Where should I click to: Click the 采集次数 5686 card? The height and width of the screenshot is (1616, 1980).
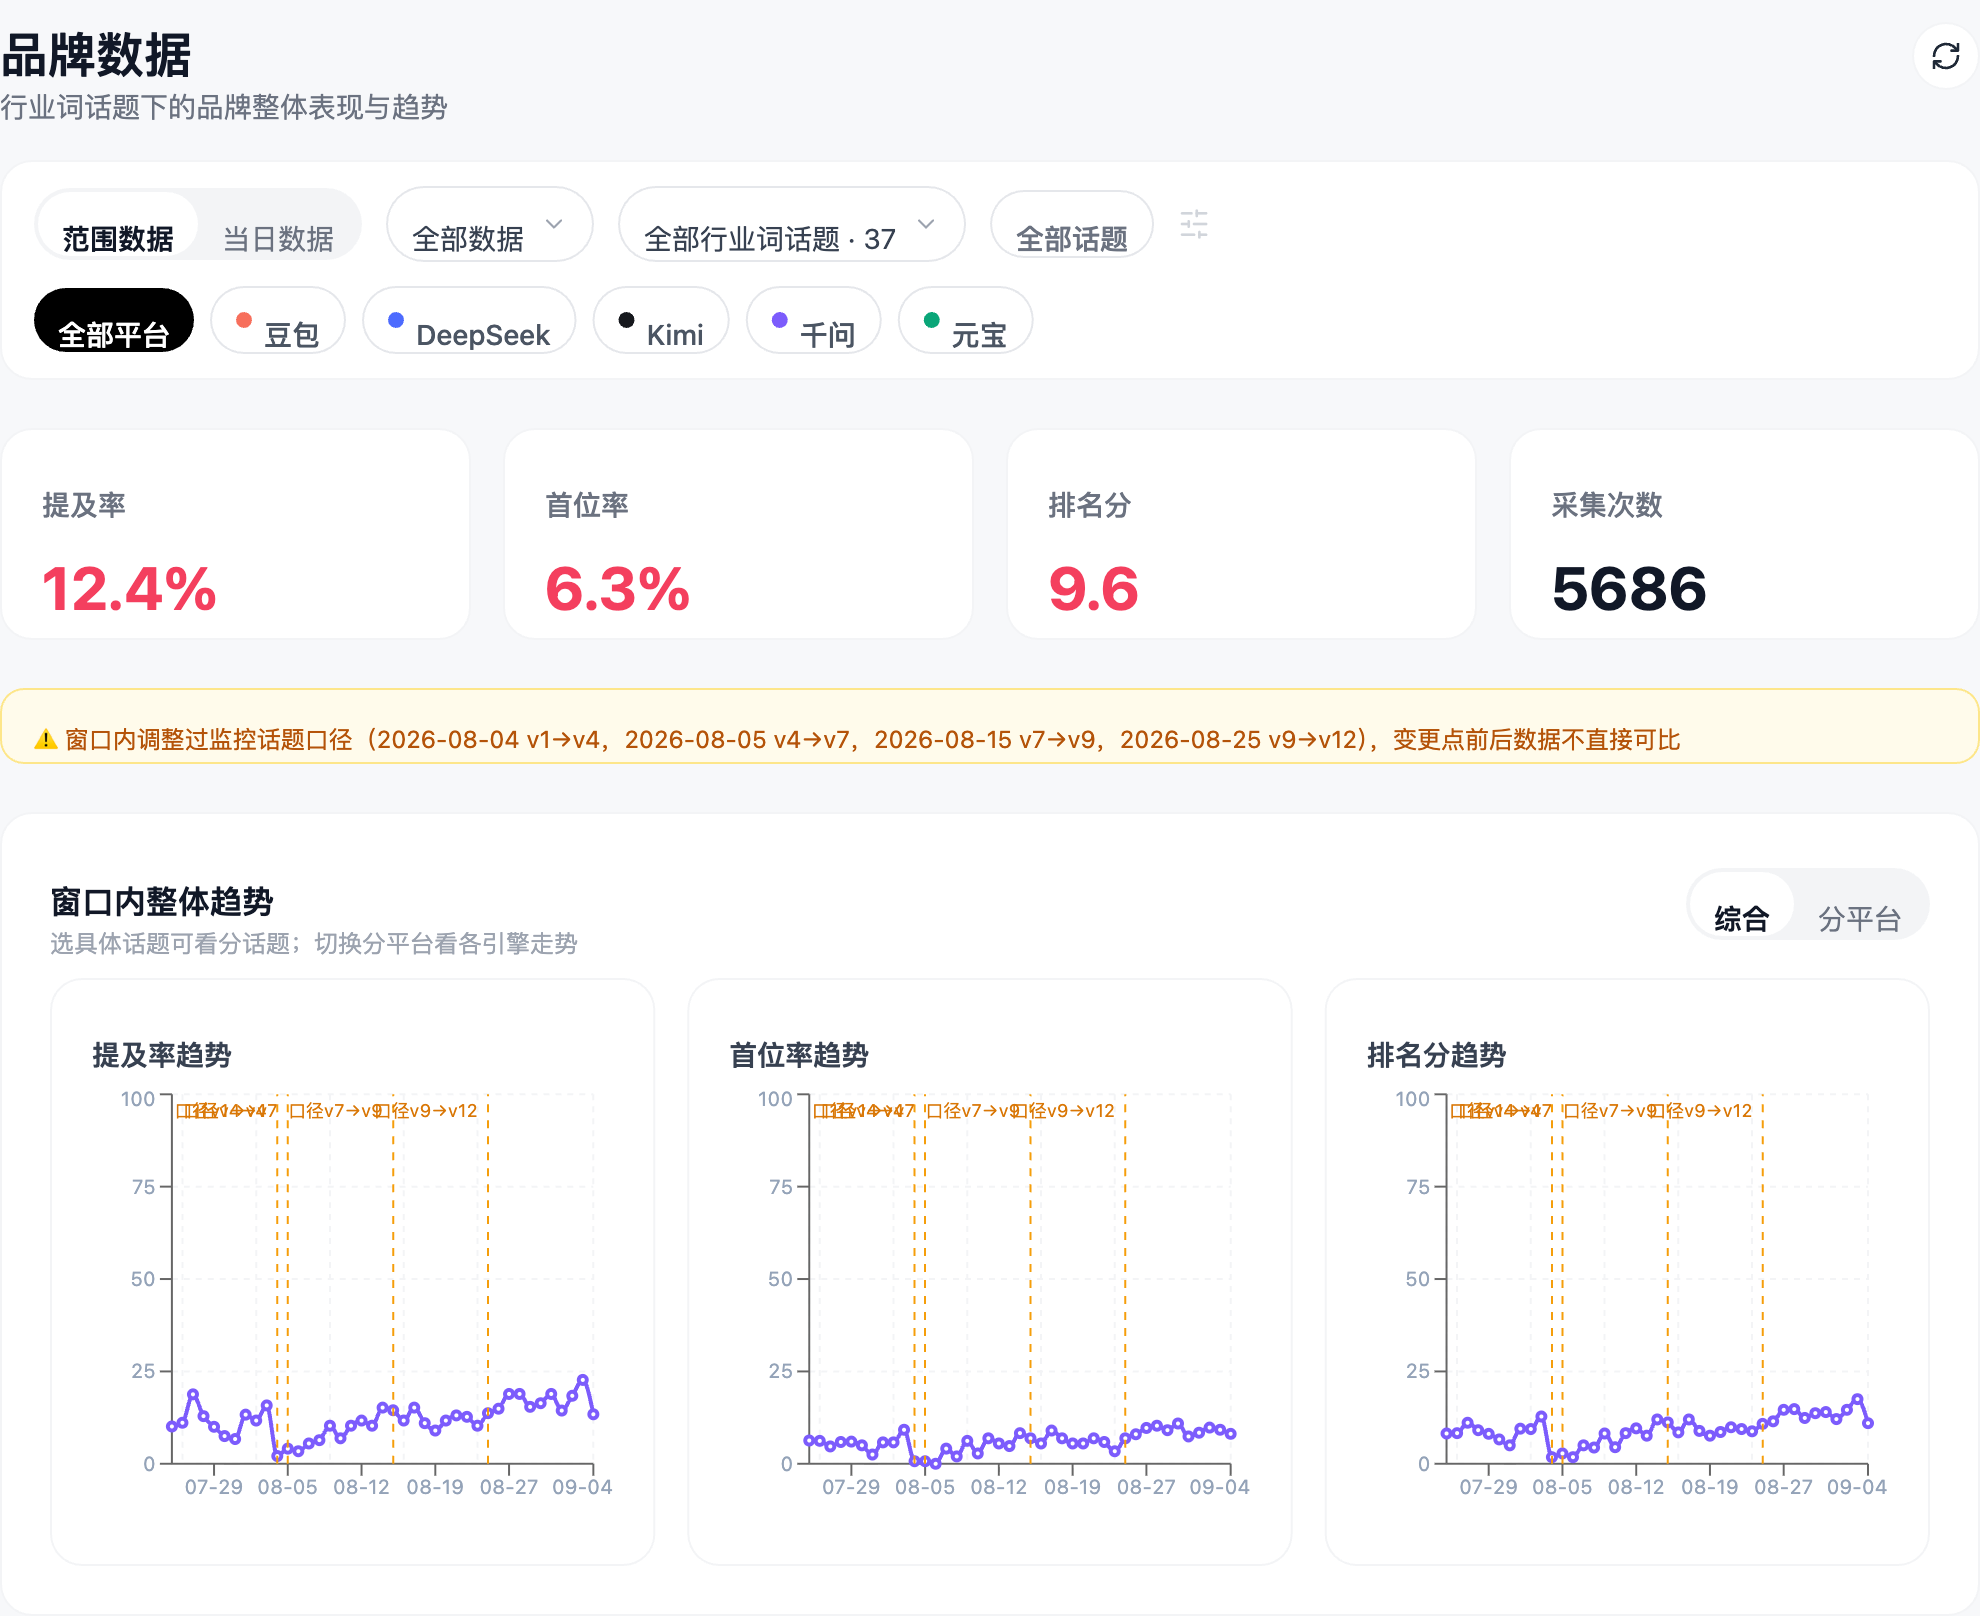(1745, 534)
